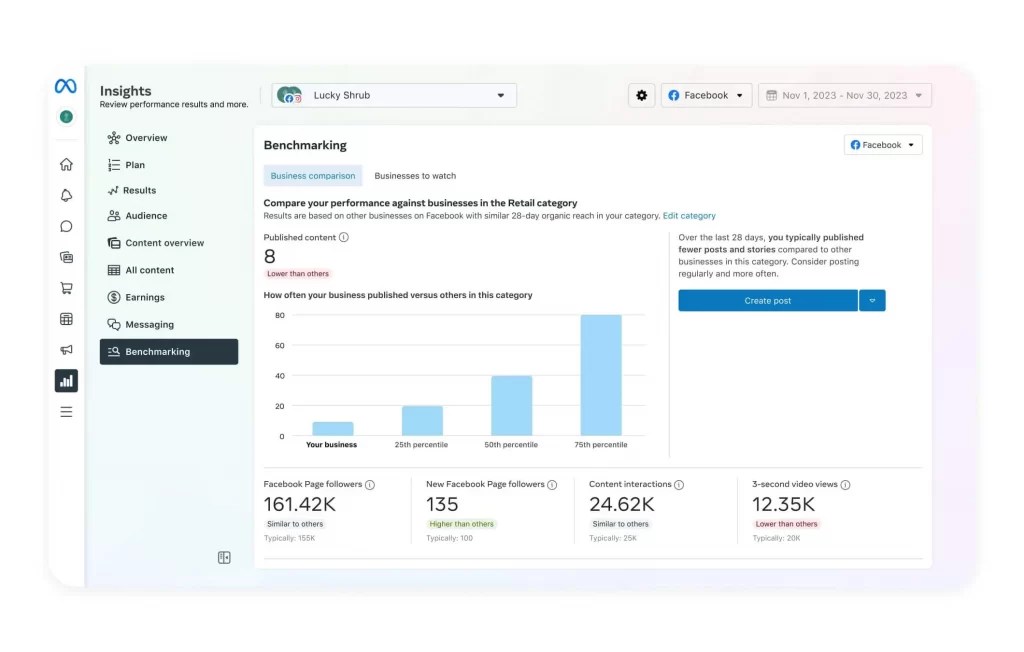Image resolution: width=1024 pixels, height=652 pixels.
Task: Expand the Create post split-button arrow
Action: 872,300
